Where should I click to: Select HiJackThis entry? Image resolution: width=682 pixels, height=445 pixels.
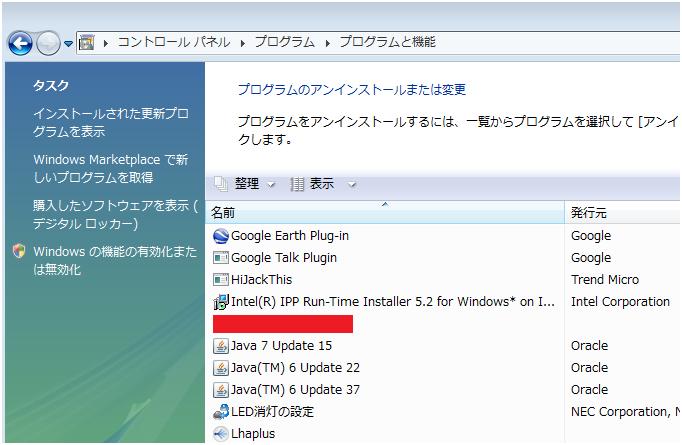pos(261,280)
